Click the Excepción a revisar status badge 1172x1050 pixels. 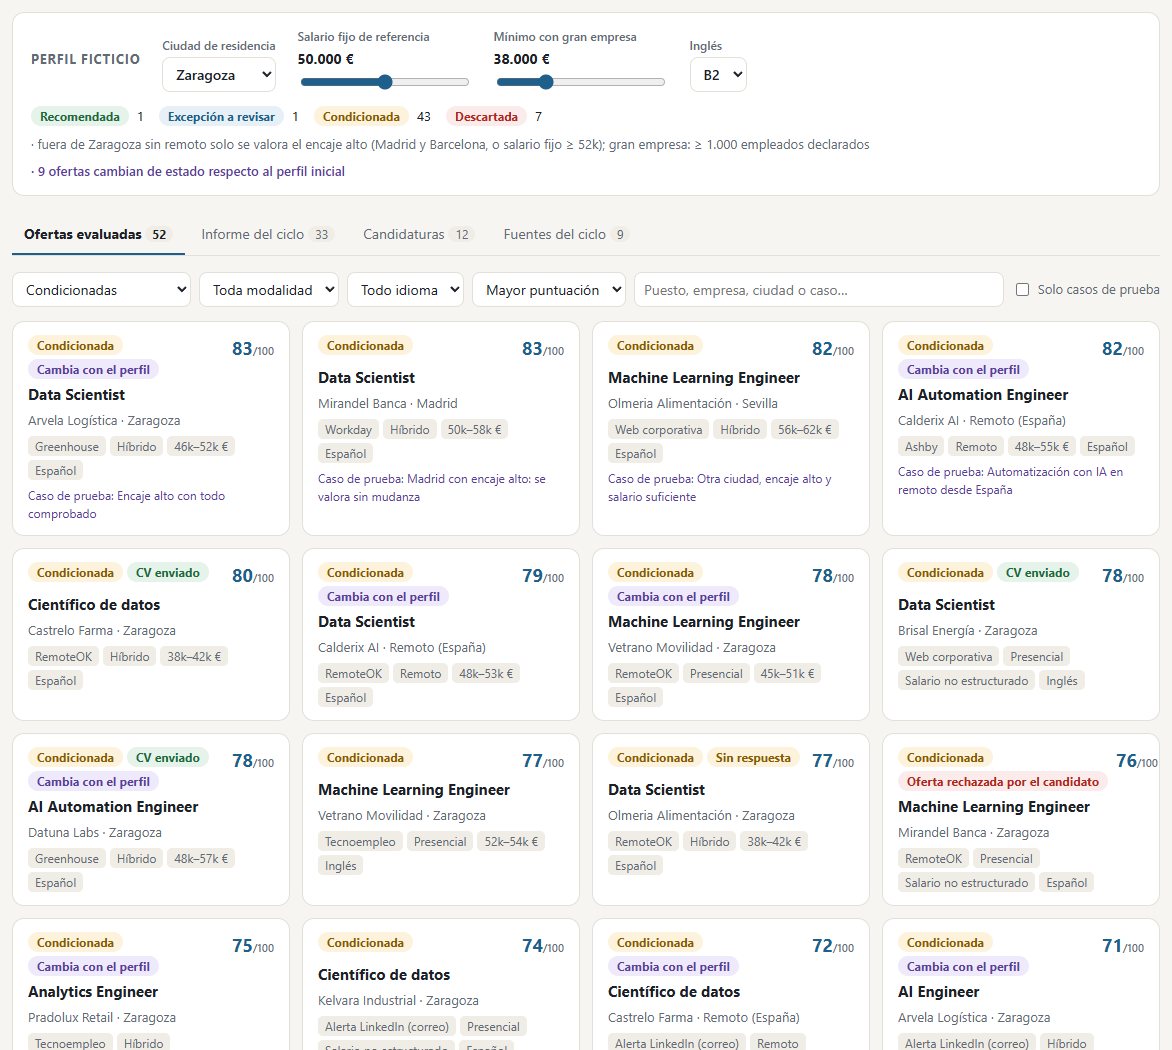[221, 117]
